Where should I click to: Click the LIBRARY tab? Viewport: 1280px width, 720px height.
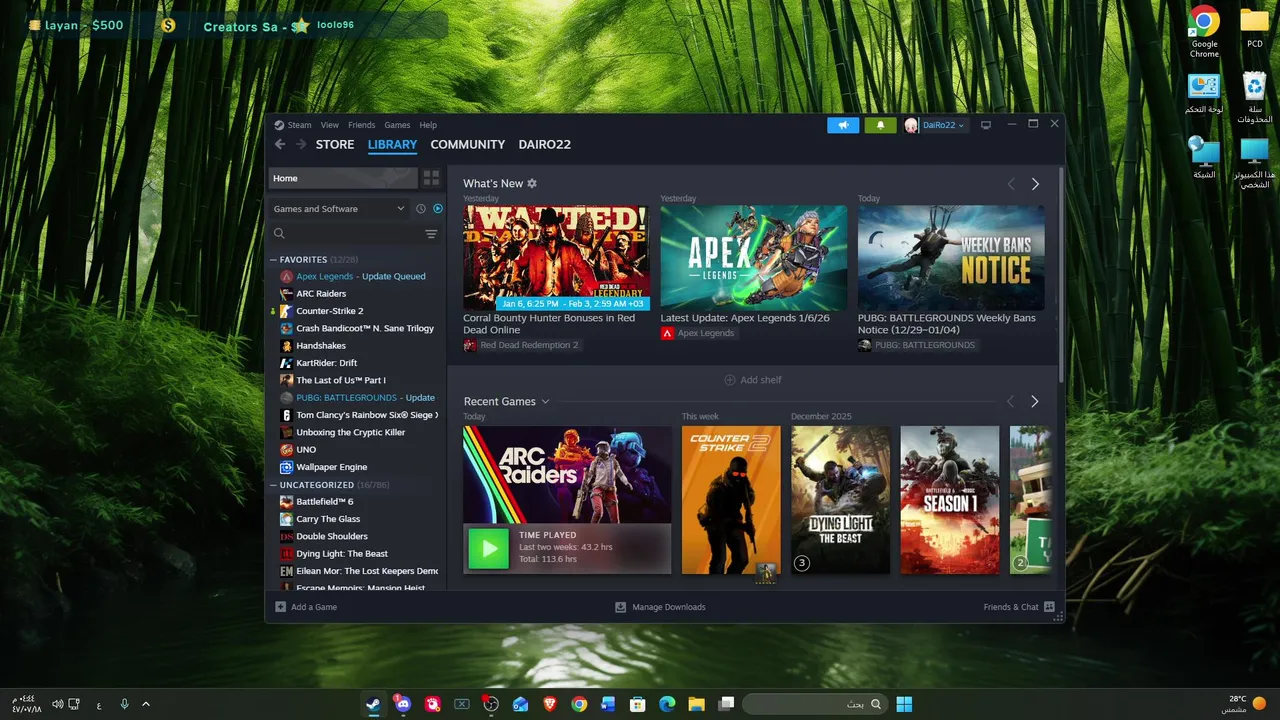[x=392, y=145]
